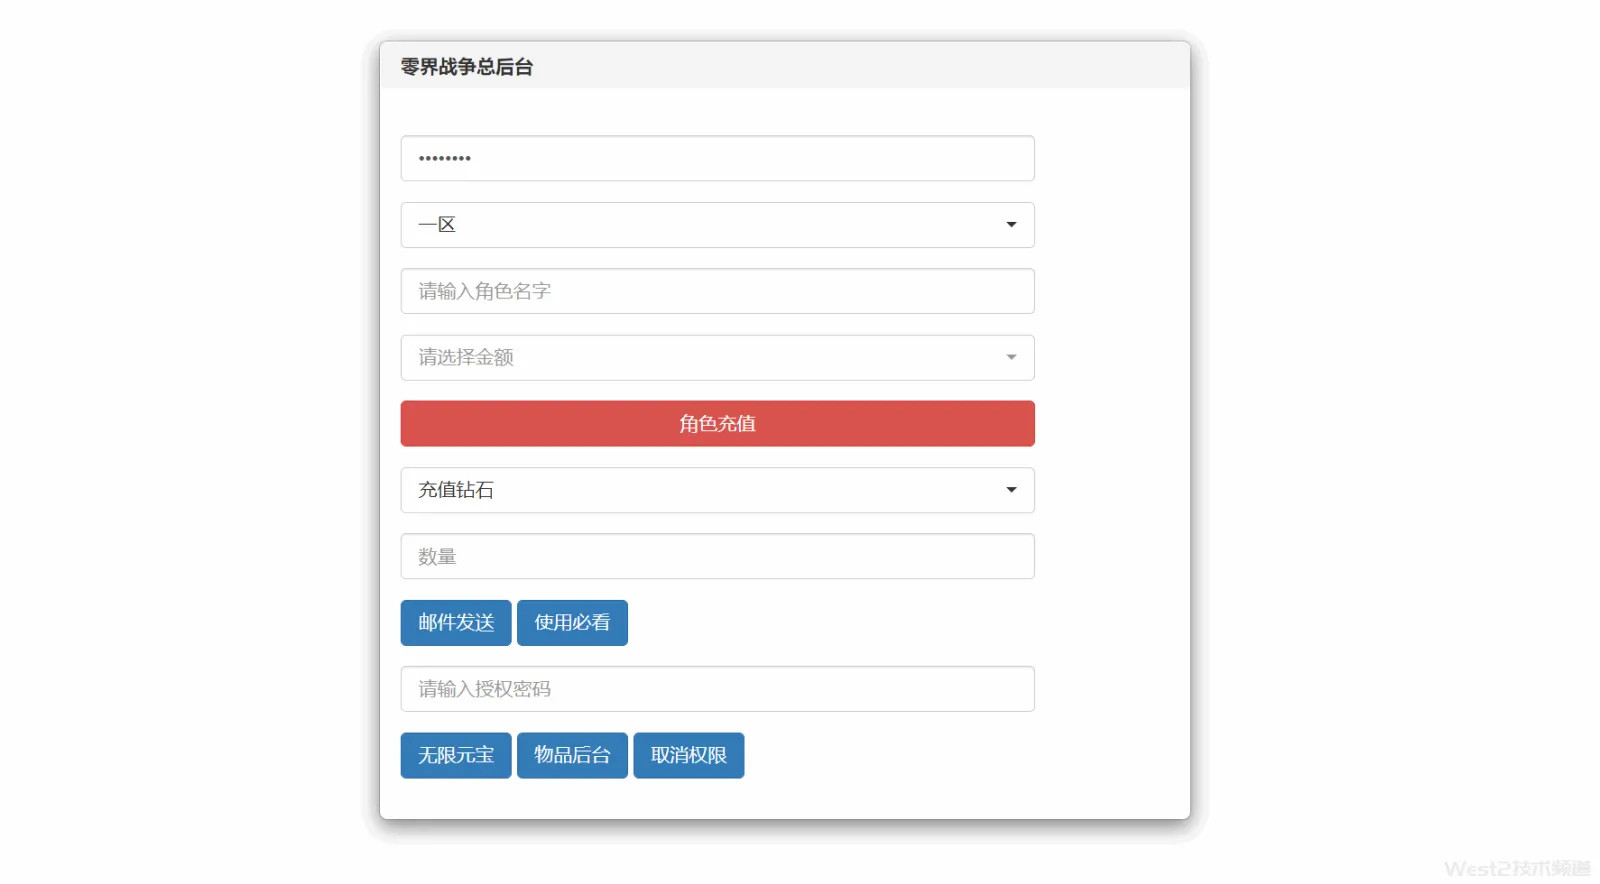Click the 零界战争总后台 panel title
Screen dimensions: 1600x884
467,67
